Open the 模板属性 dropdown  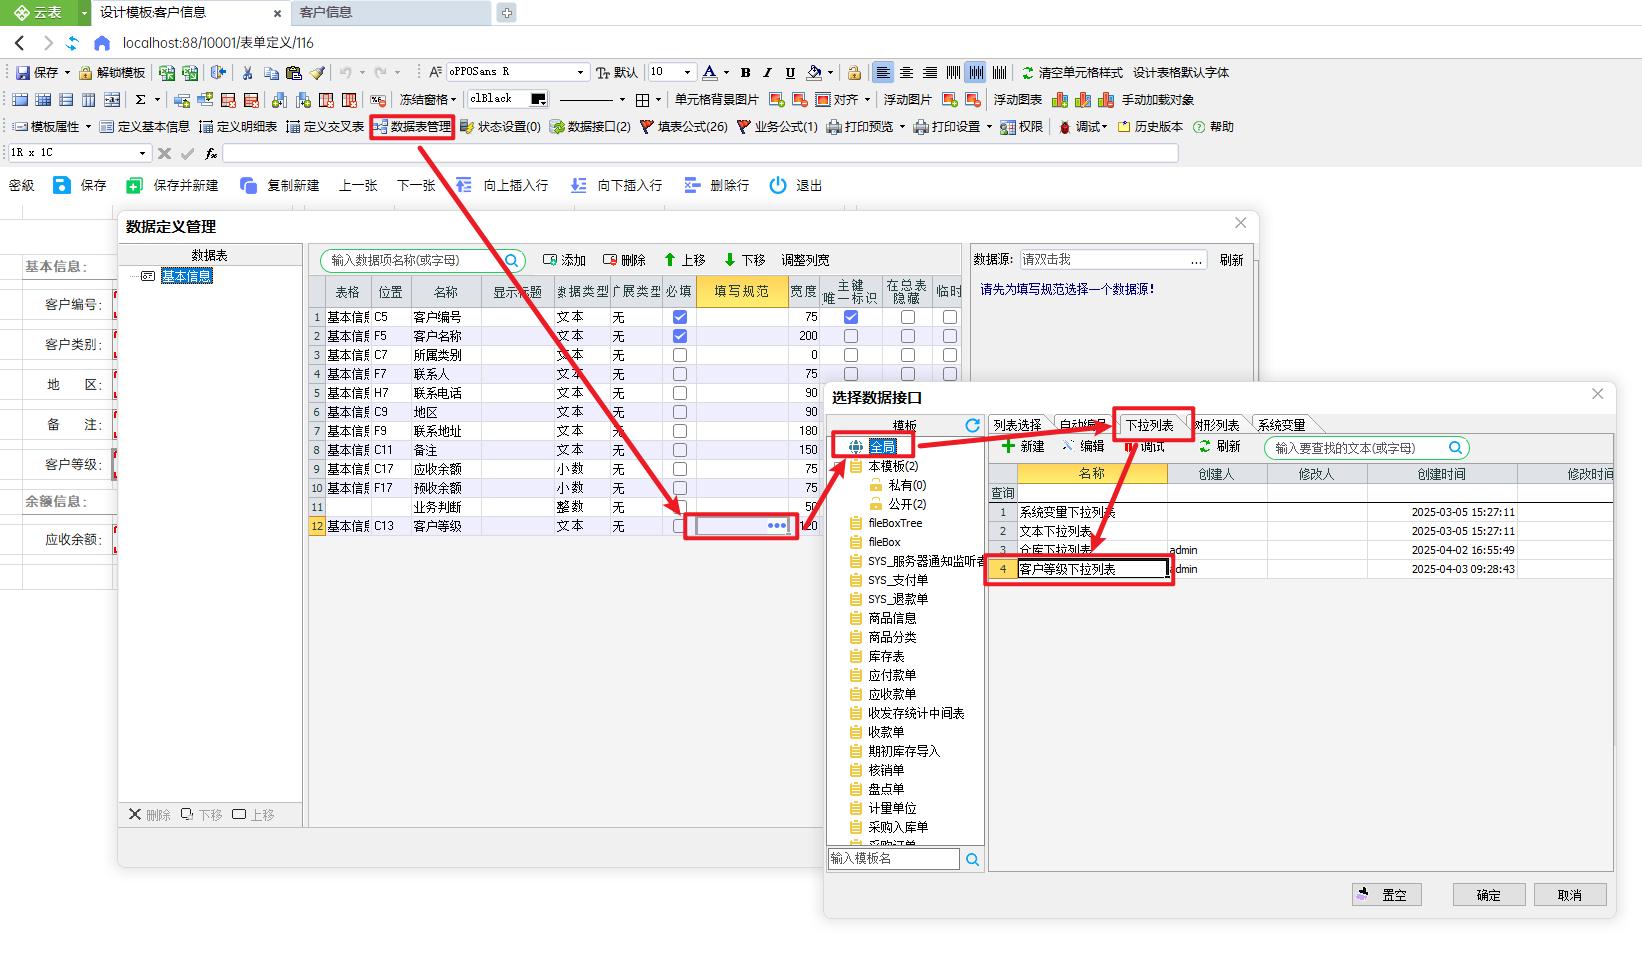click(52, 126)
